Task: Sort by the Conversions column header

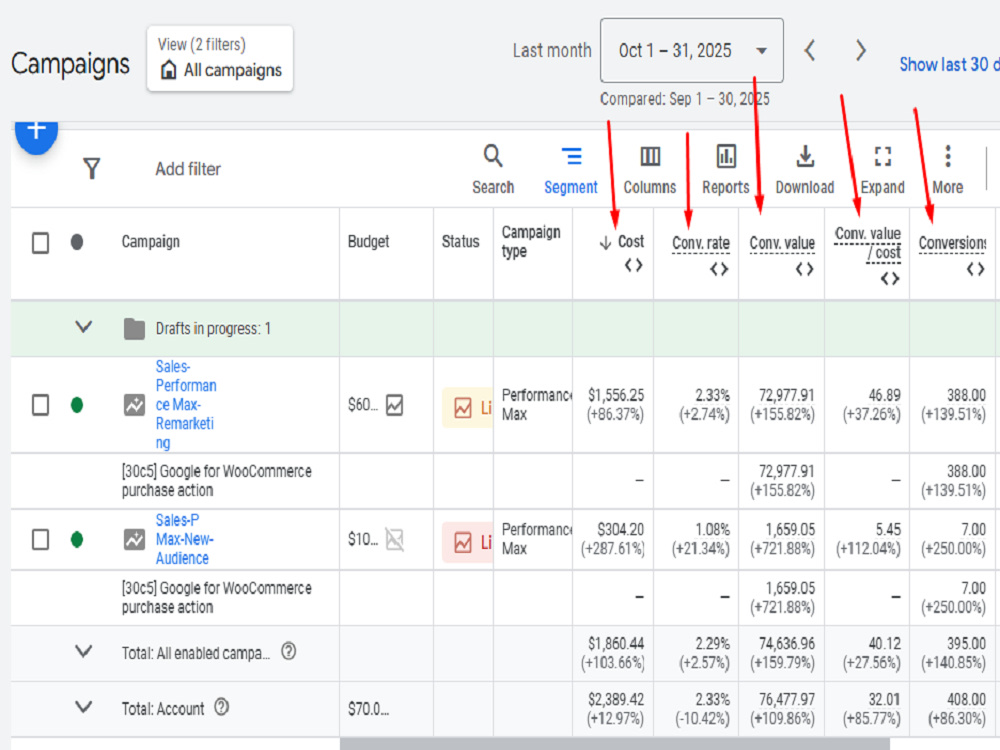Action: pos(953,244)
